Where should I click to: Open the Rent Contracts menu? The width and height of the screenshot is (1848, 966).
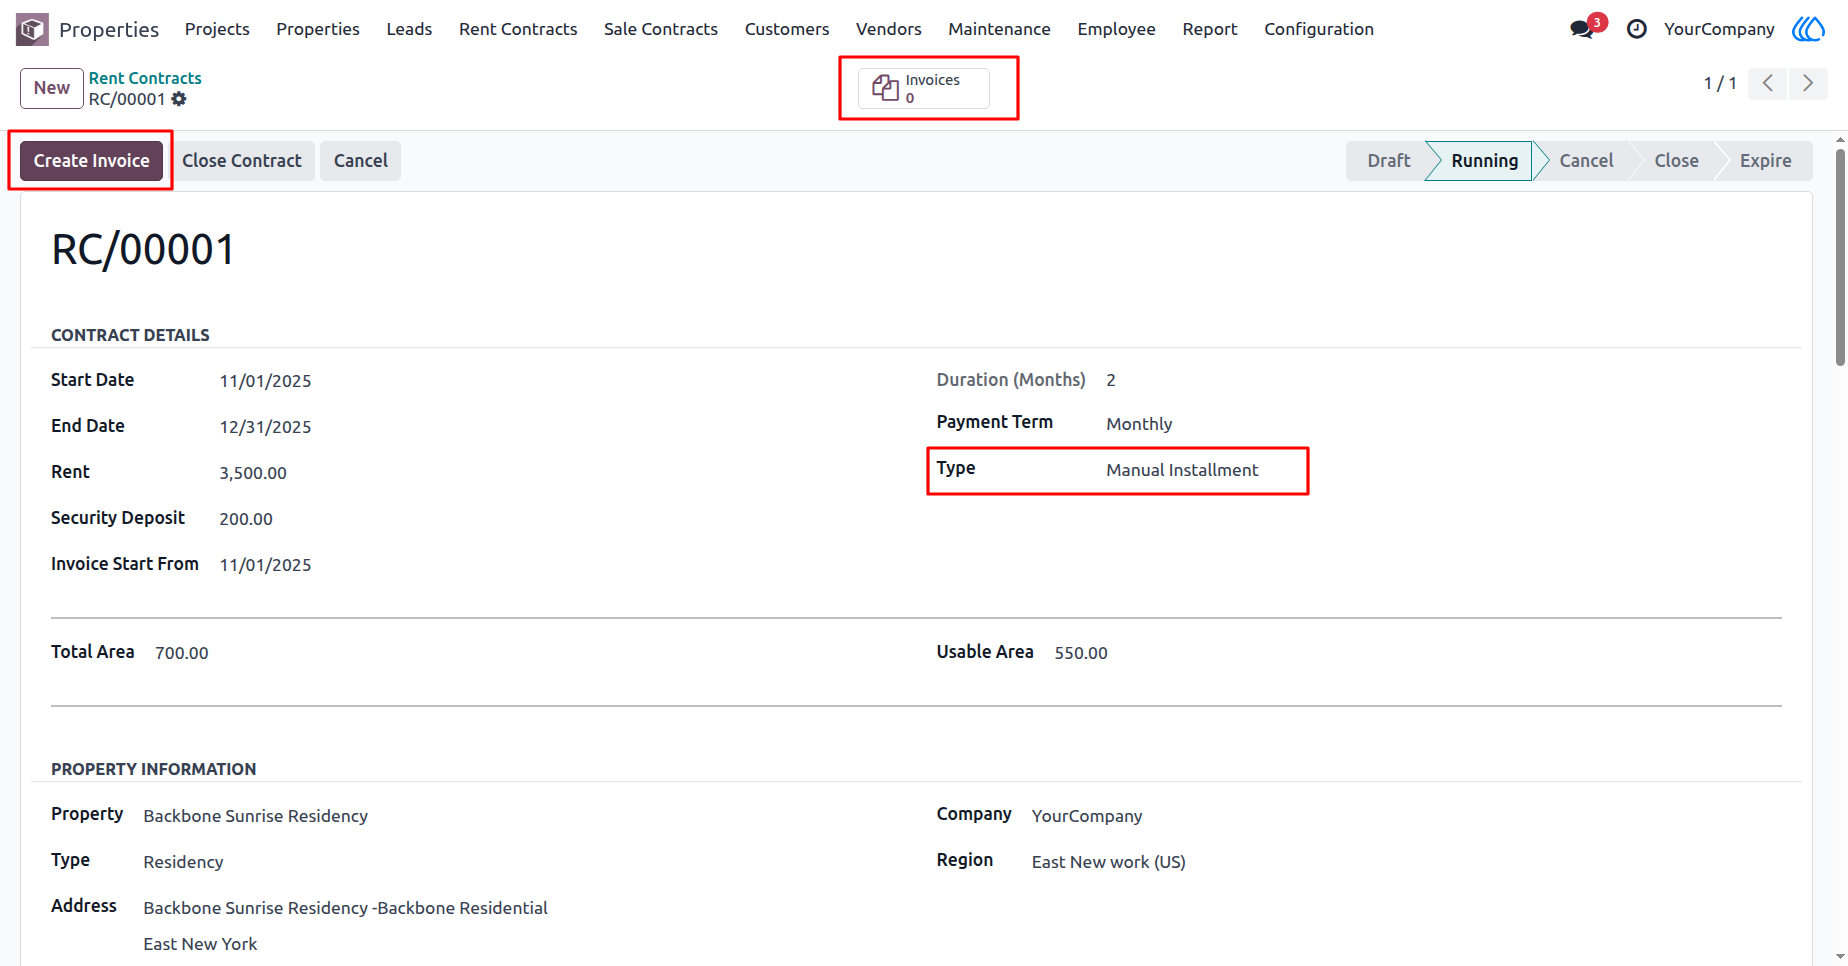click(518, 29)
